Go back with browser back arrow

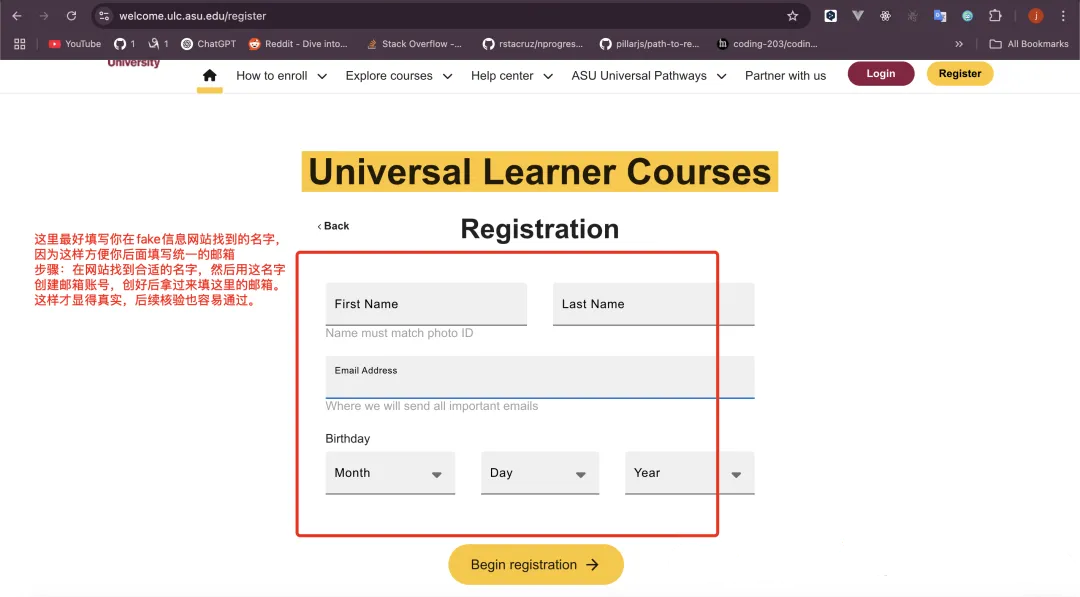pos(17,16)
